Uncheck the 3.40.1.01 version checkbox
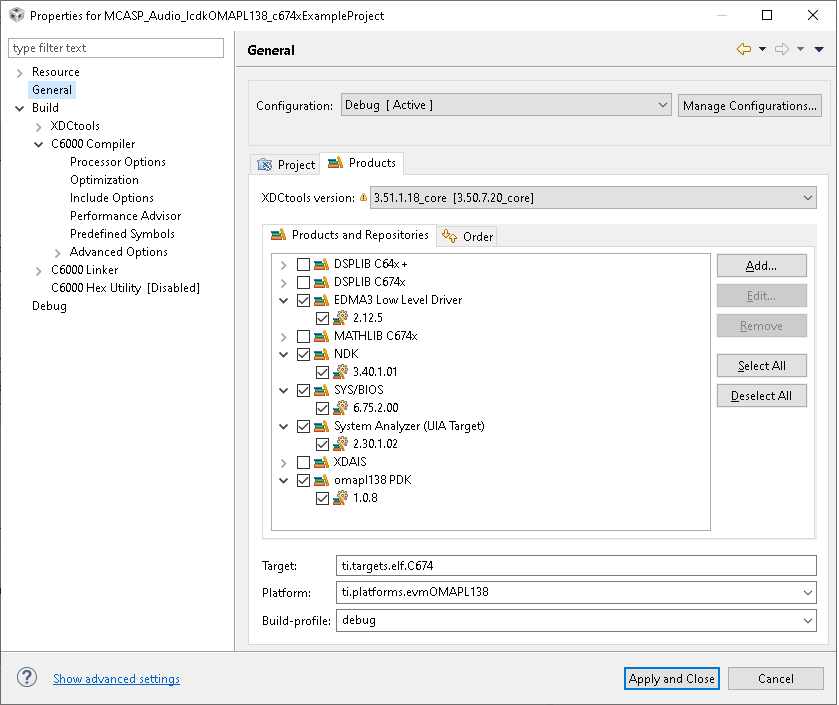This screenshot has height=705, width=839. [x=322, y=372]
